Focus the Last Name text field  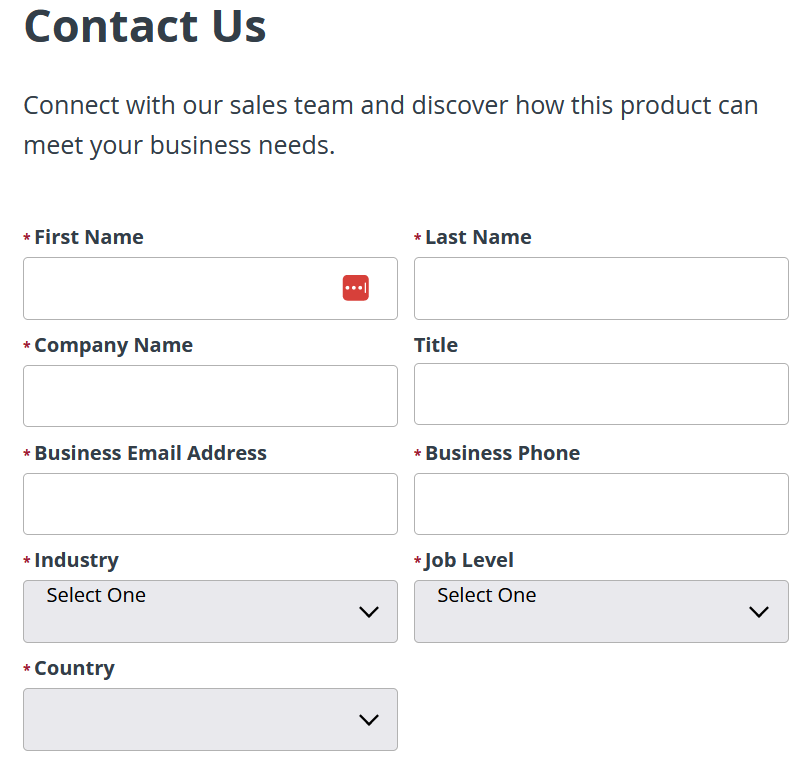point(601,289)
